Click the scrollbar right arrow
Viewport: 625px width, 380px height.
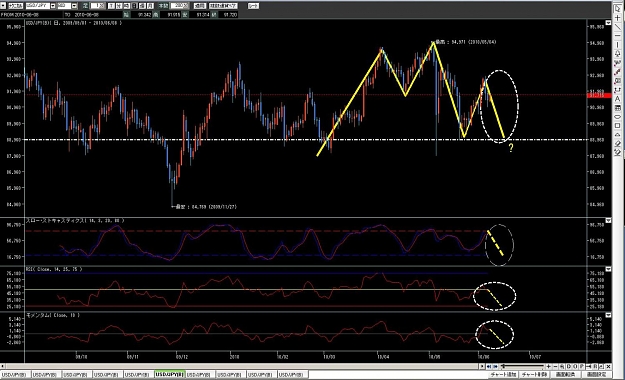(x=482, y=366)
